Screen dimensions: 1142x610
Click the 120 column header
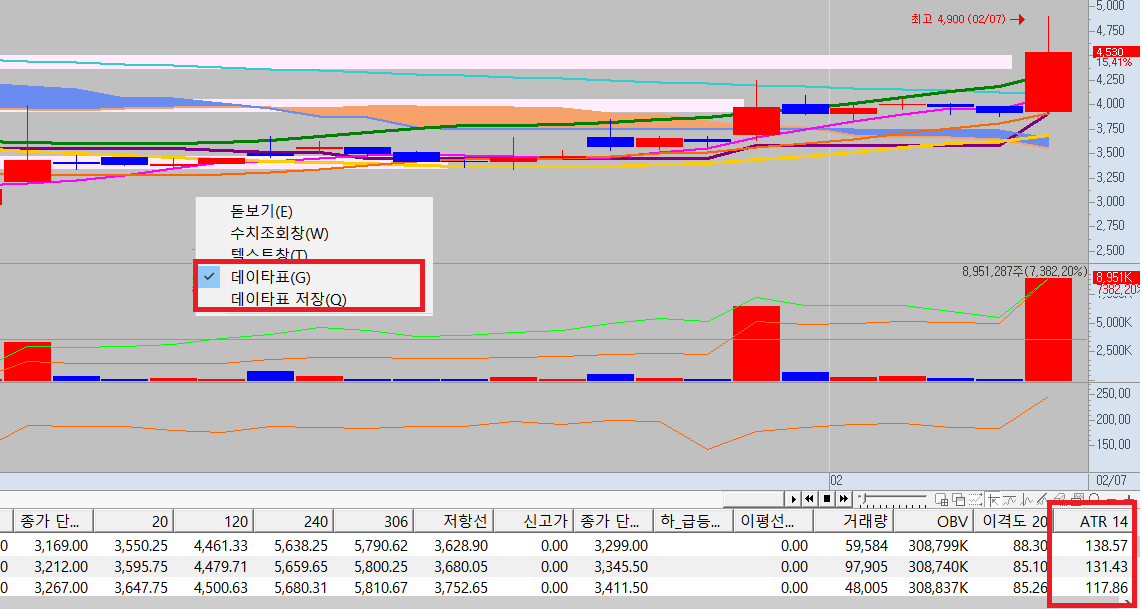click(x=213, y=521)
